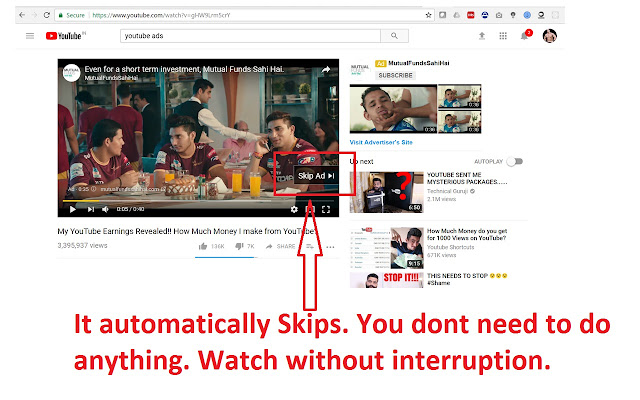Dislike the video with thumbs down

click(237, 245)
